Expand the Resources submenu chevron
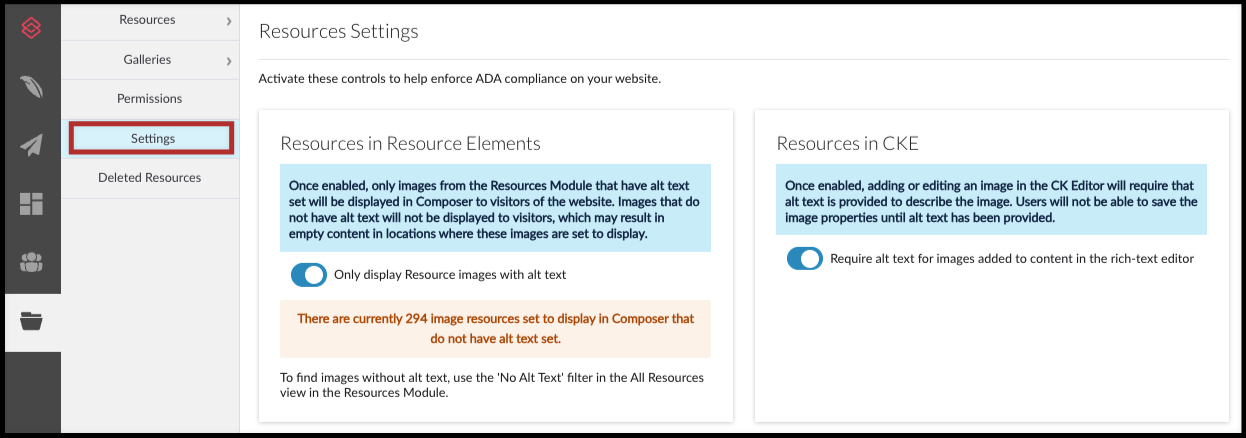This screenshot has height=438, width=1246. coord(229,20)
